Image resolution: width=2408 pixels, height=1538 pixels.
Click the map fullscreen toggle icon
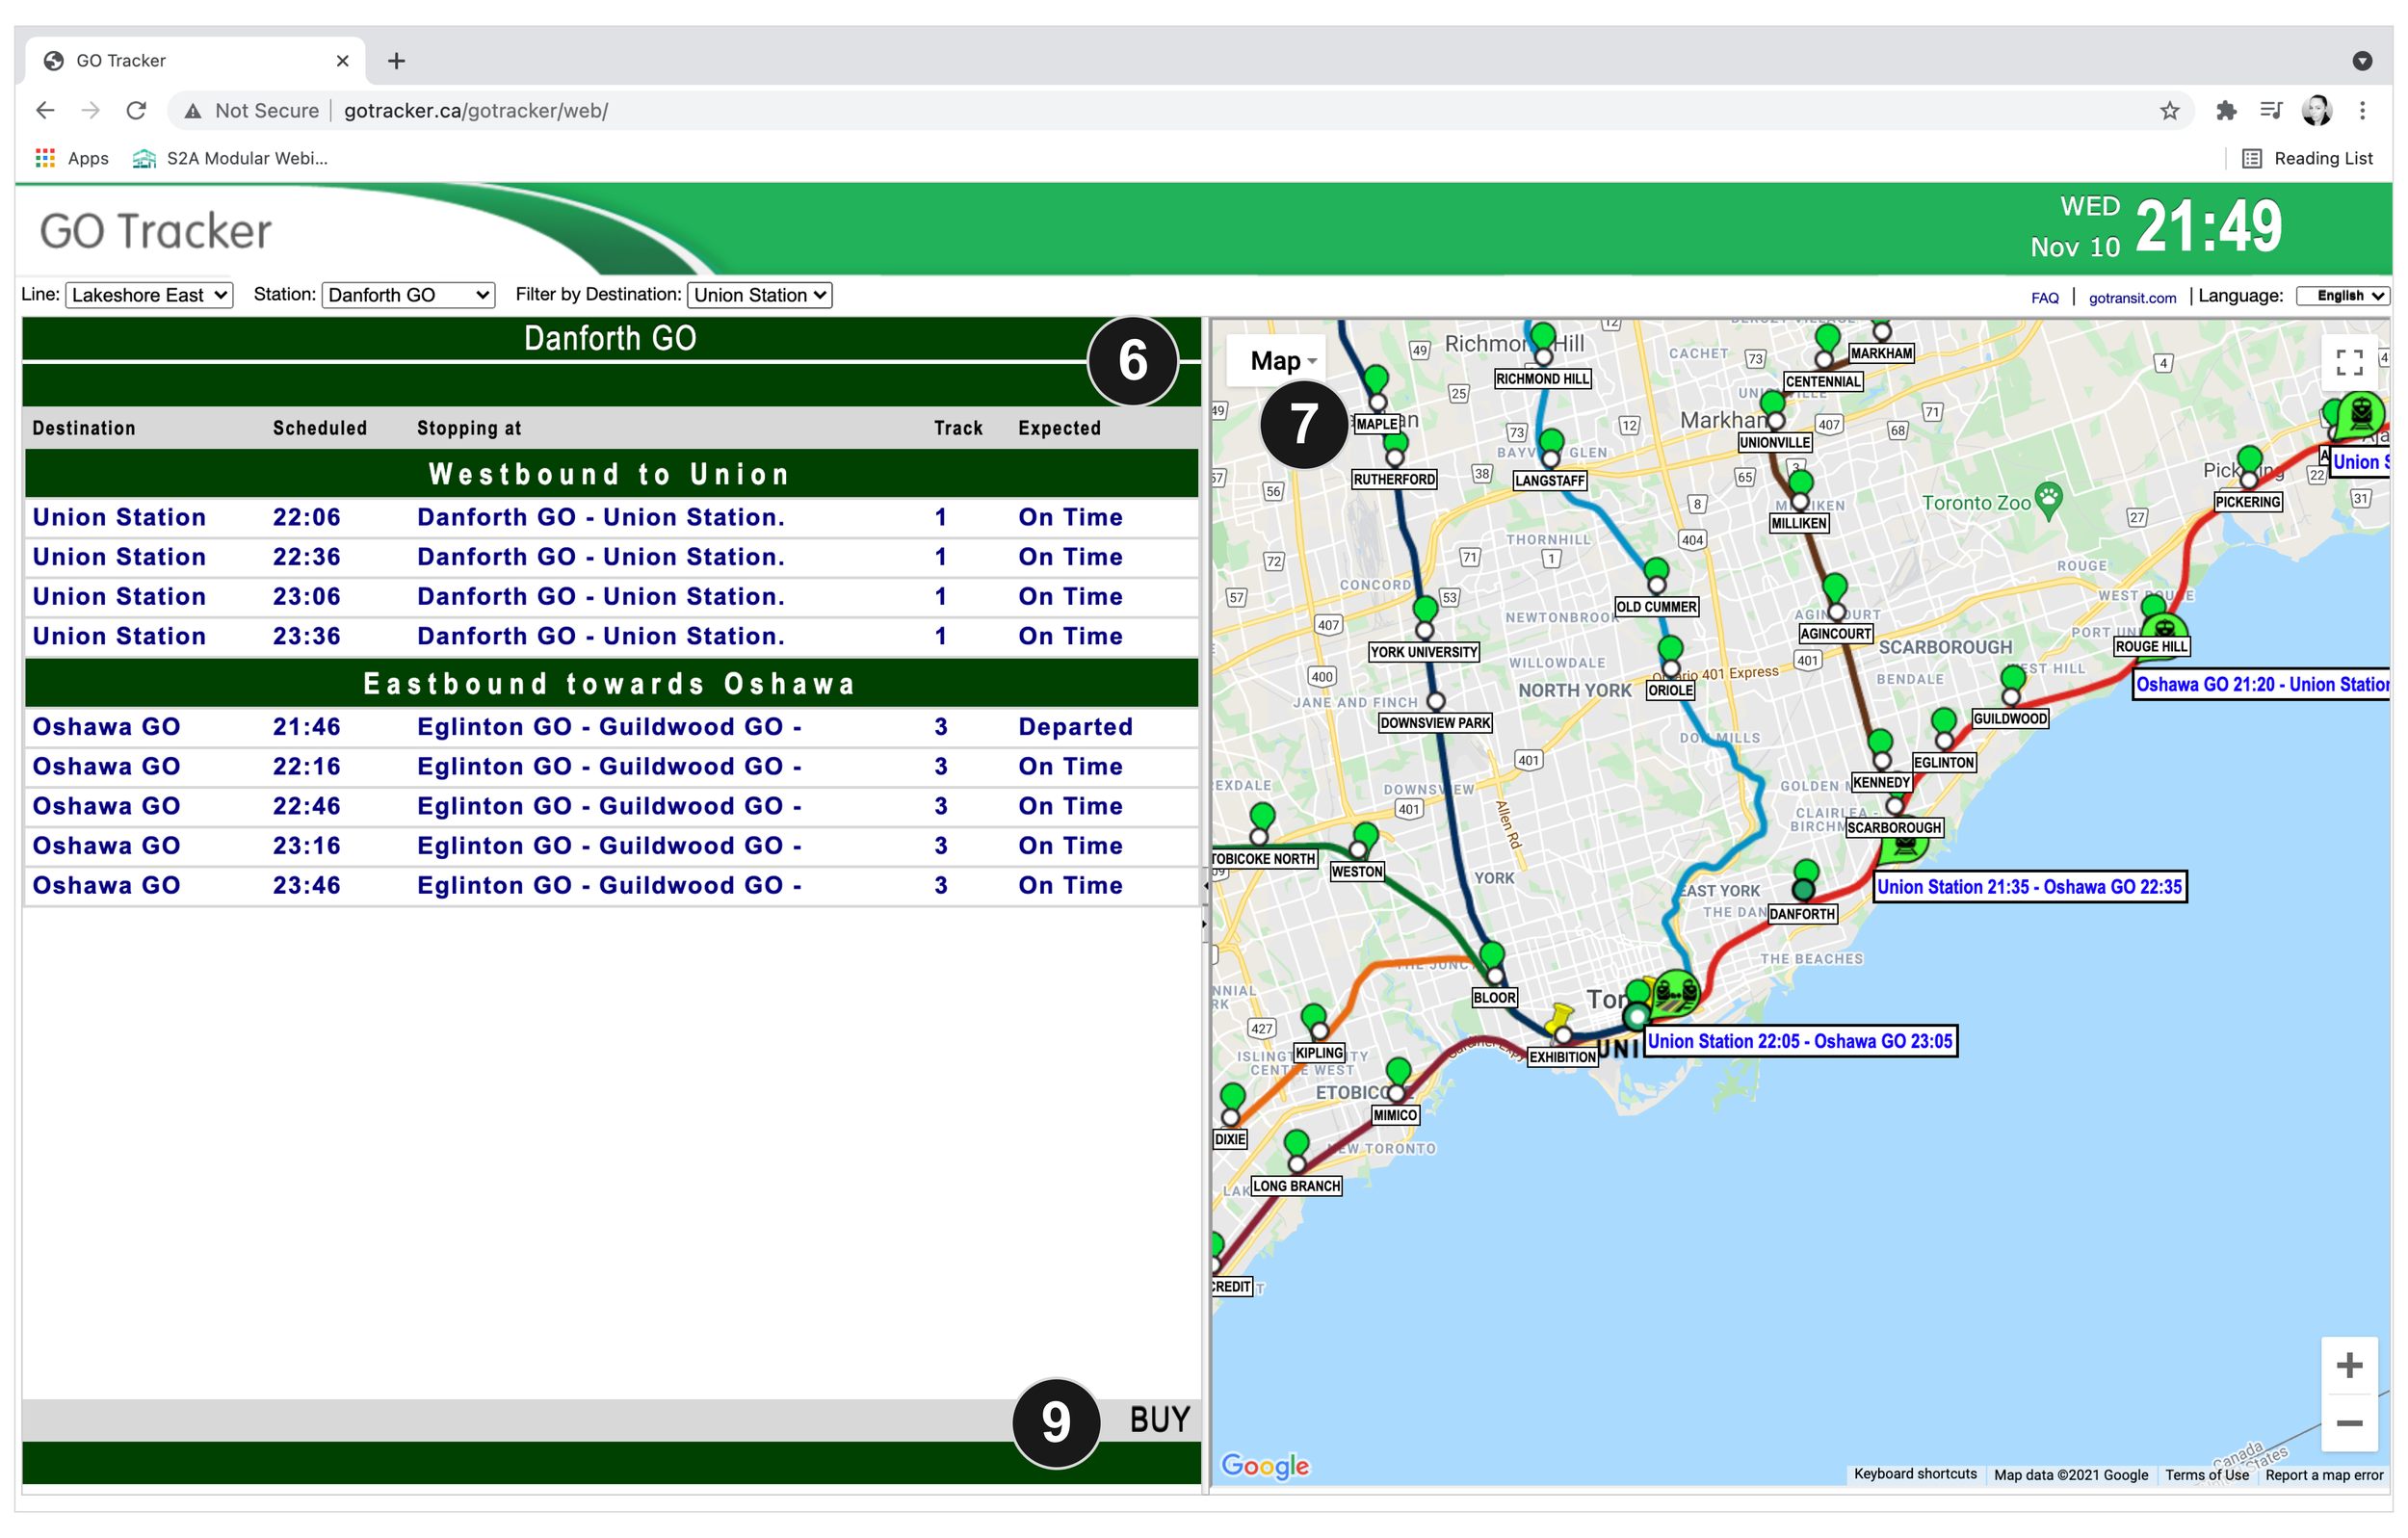tap(2349, 362)
